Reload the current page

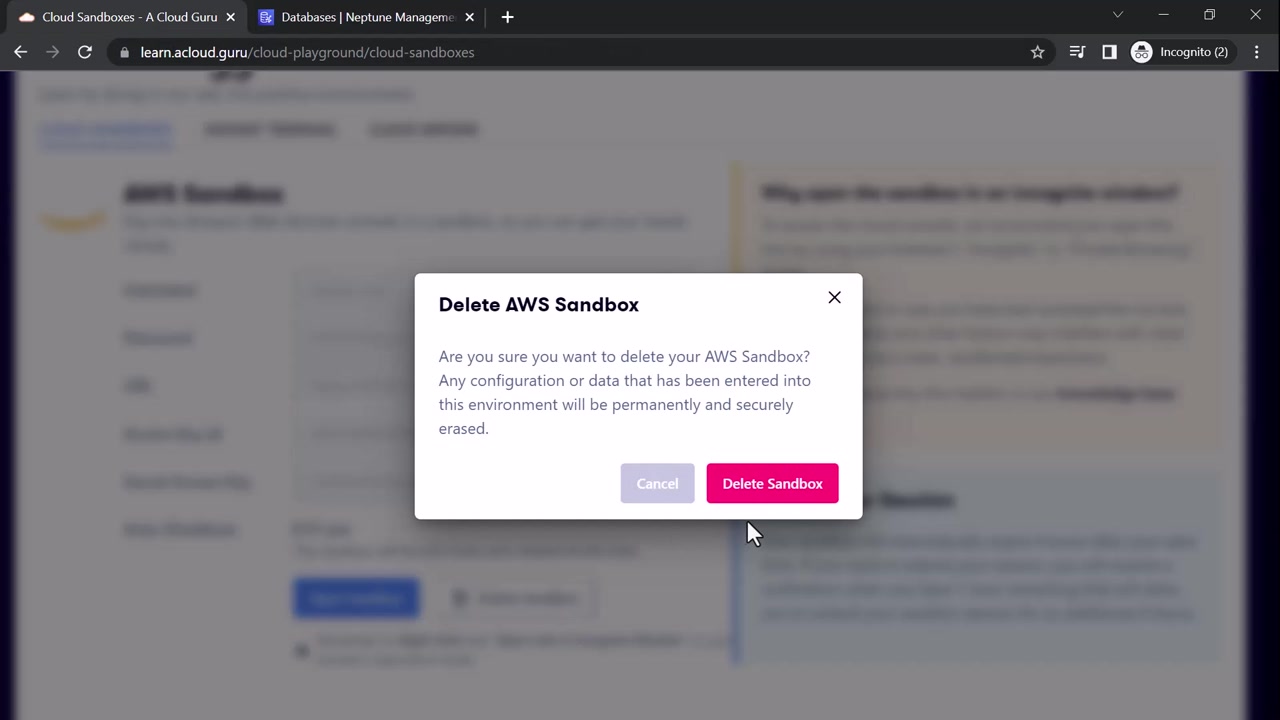click(x=85, y=52)
